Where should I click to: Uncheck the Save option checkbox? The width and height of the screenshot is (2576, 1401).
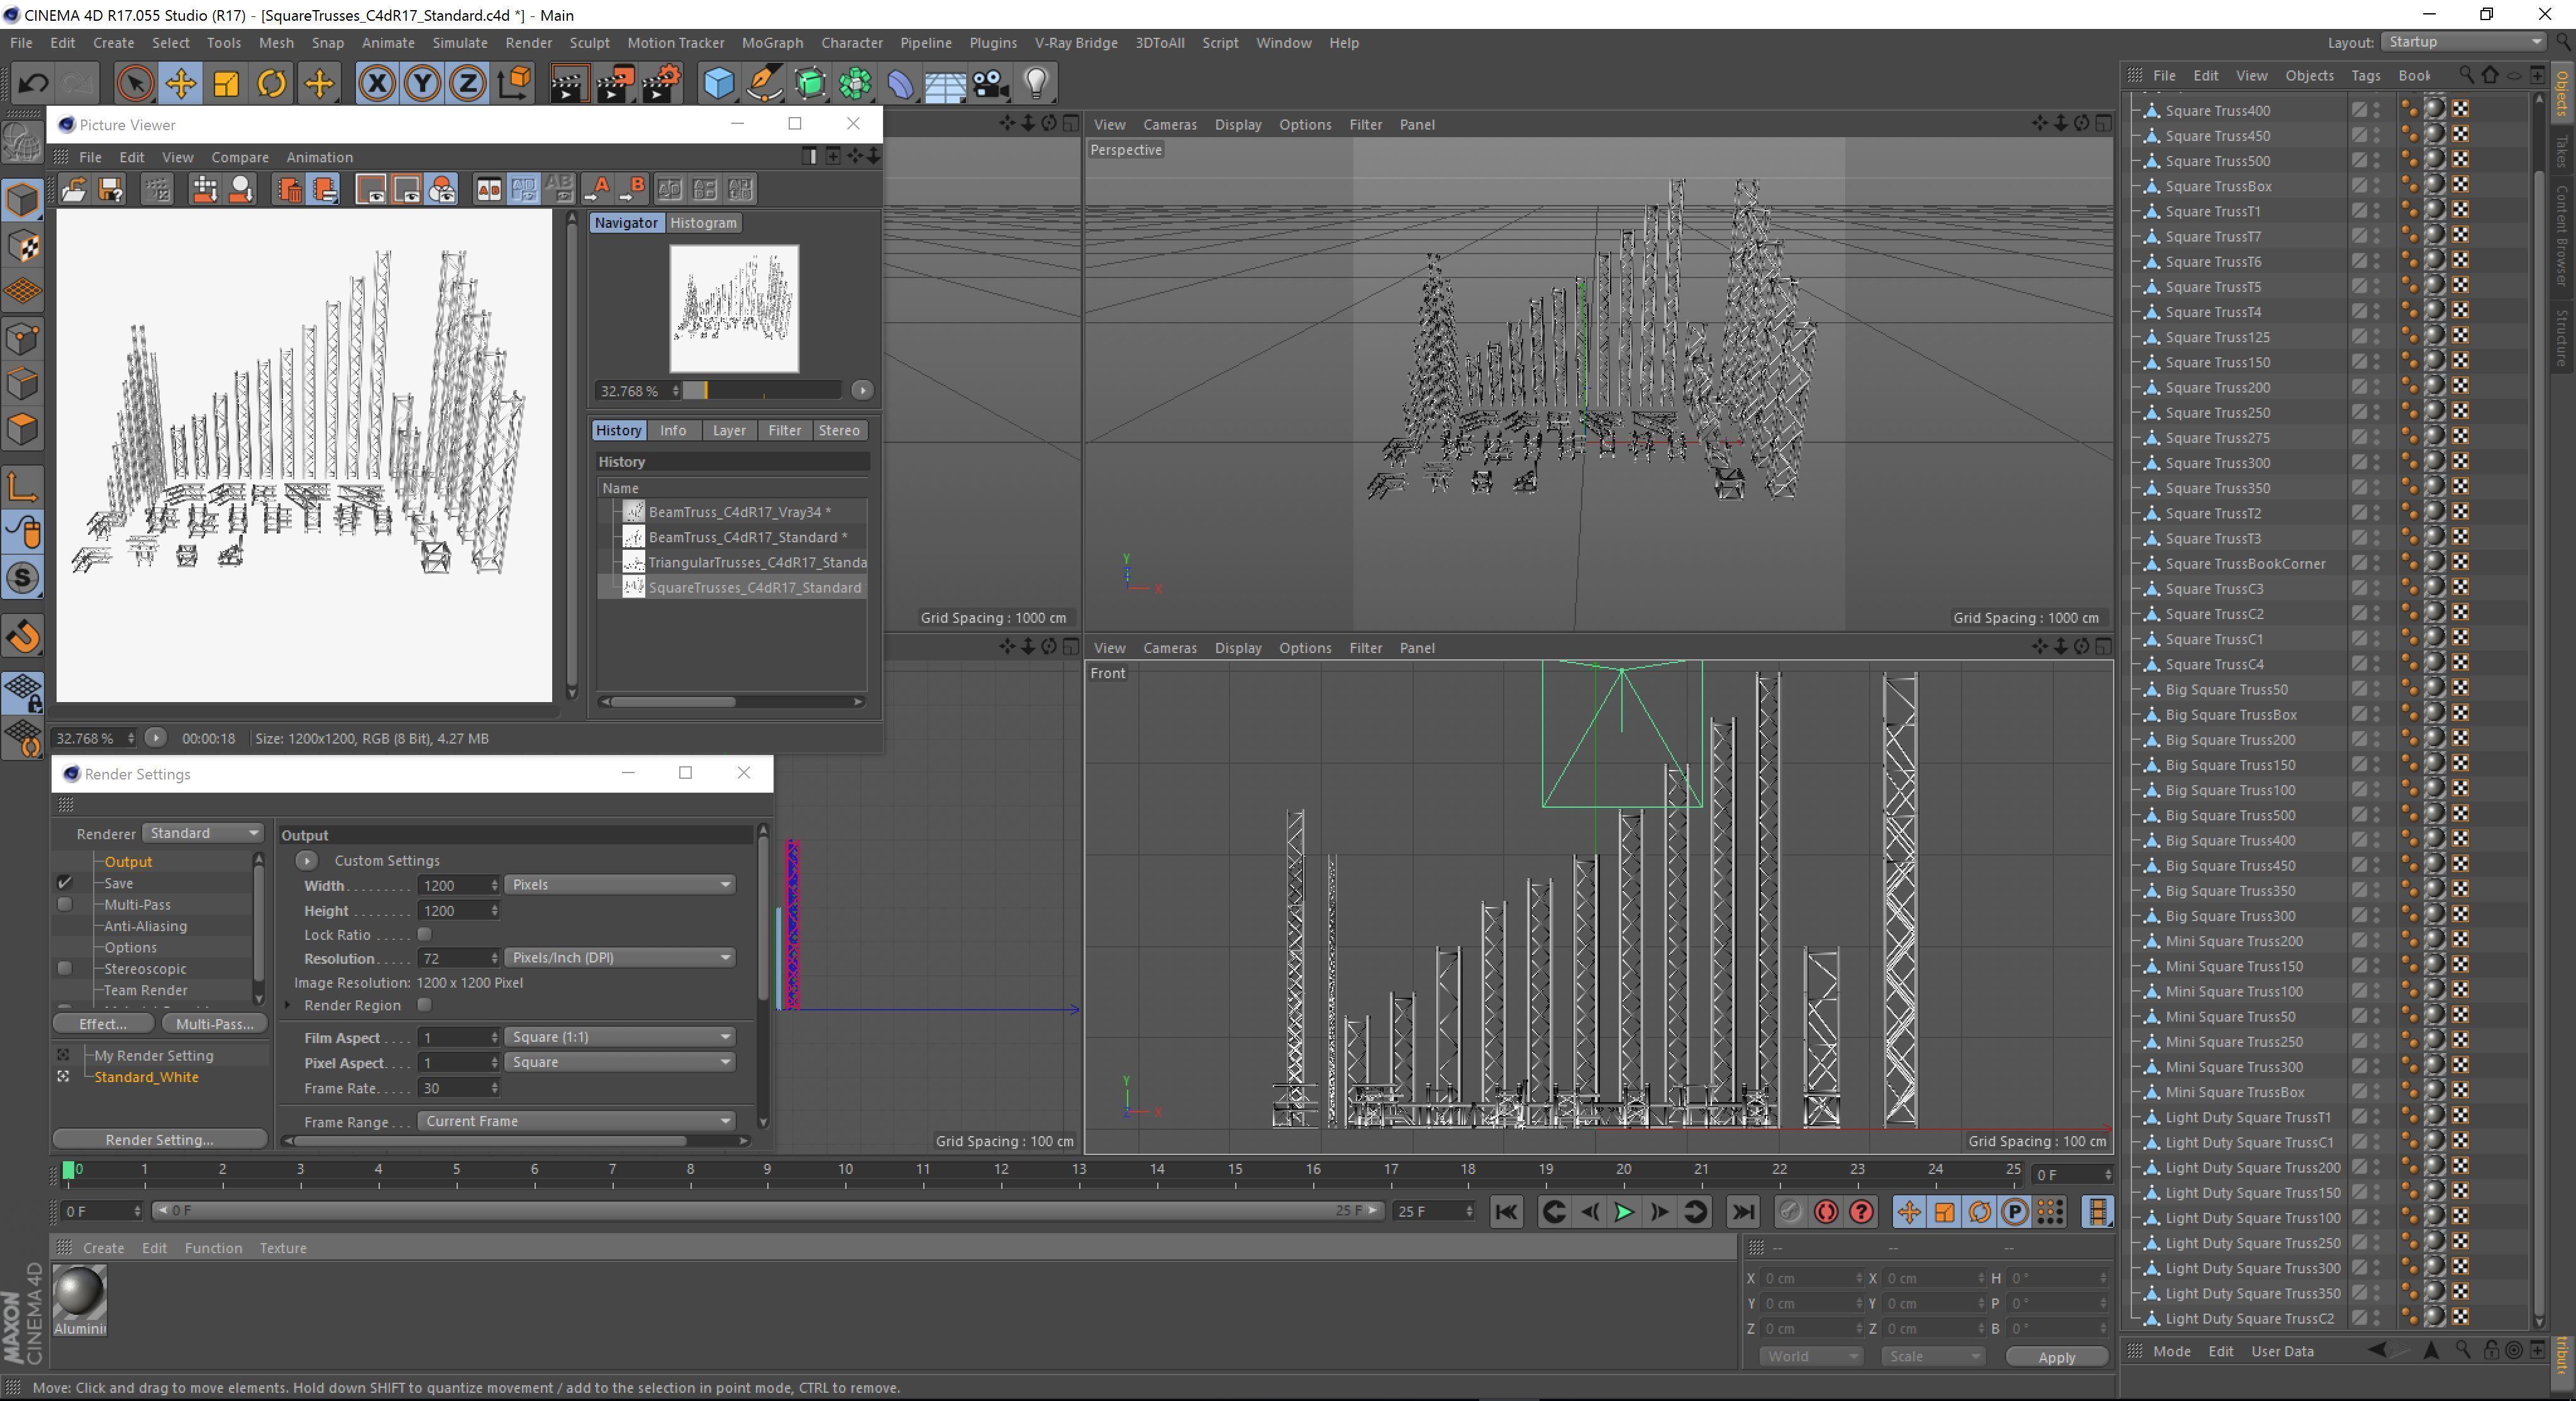tap(65, 883)
